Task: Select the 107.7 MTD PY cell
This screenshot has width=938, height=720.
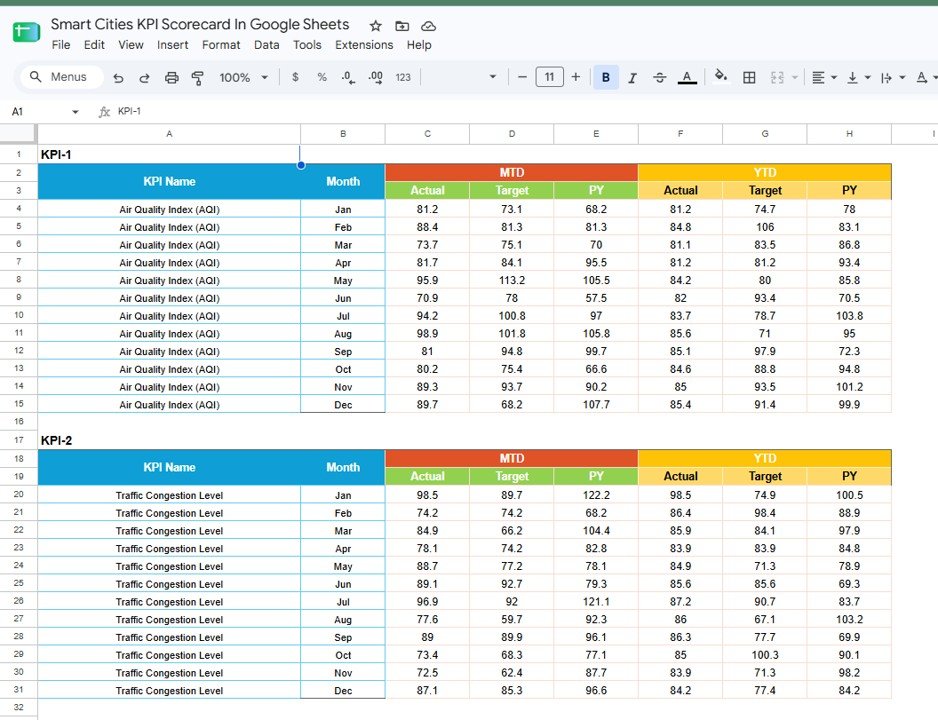Action: click(596, 405)
